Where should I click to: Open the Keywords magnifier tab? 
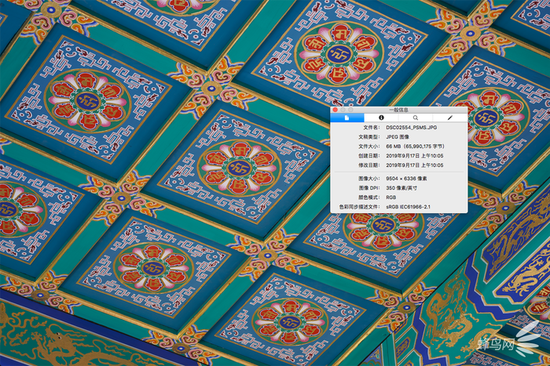(415, 118)
